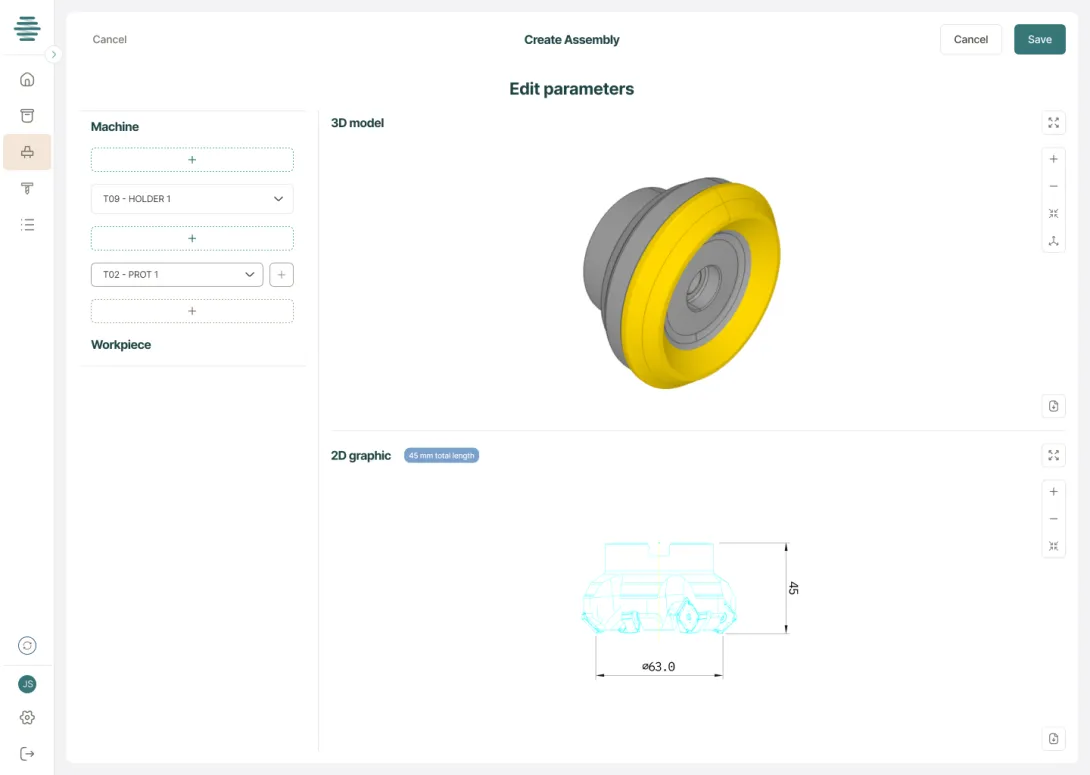This screenshot has width=1090, height=775.
Task: Click the cyan 2D cutter drawing
Action: pyautogui.click(x=659, y=588)
